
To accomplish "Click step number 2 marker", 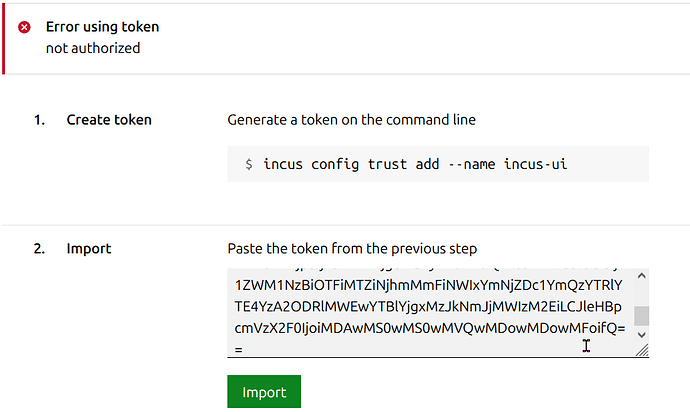I will click(39, 248).
